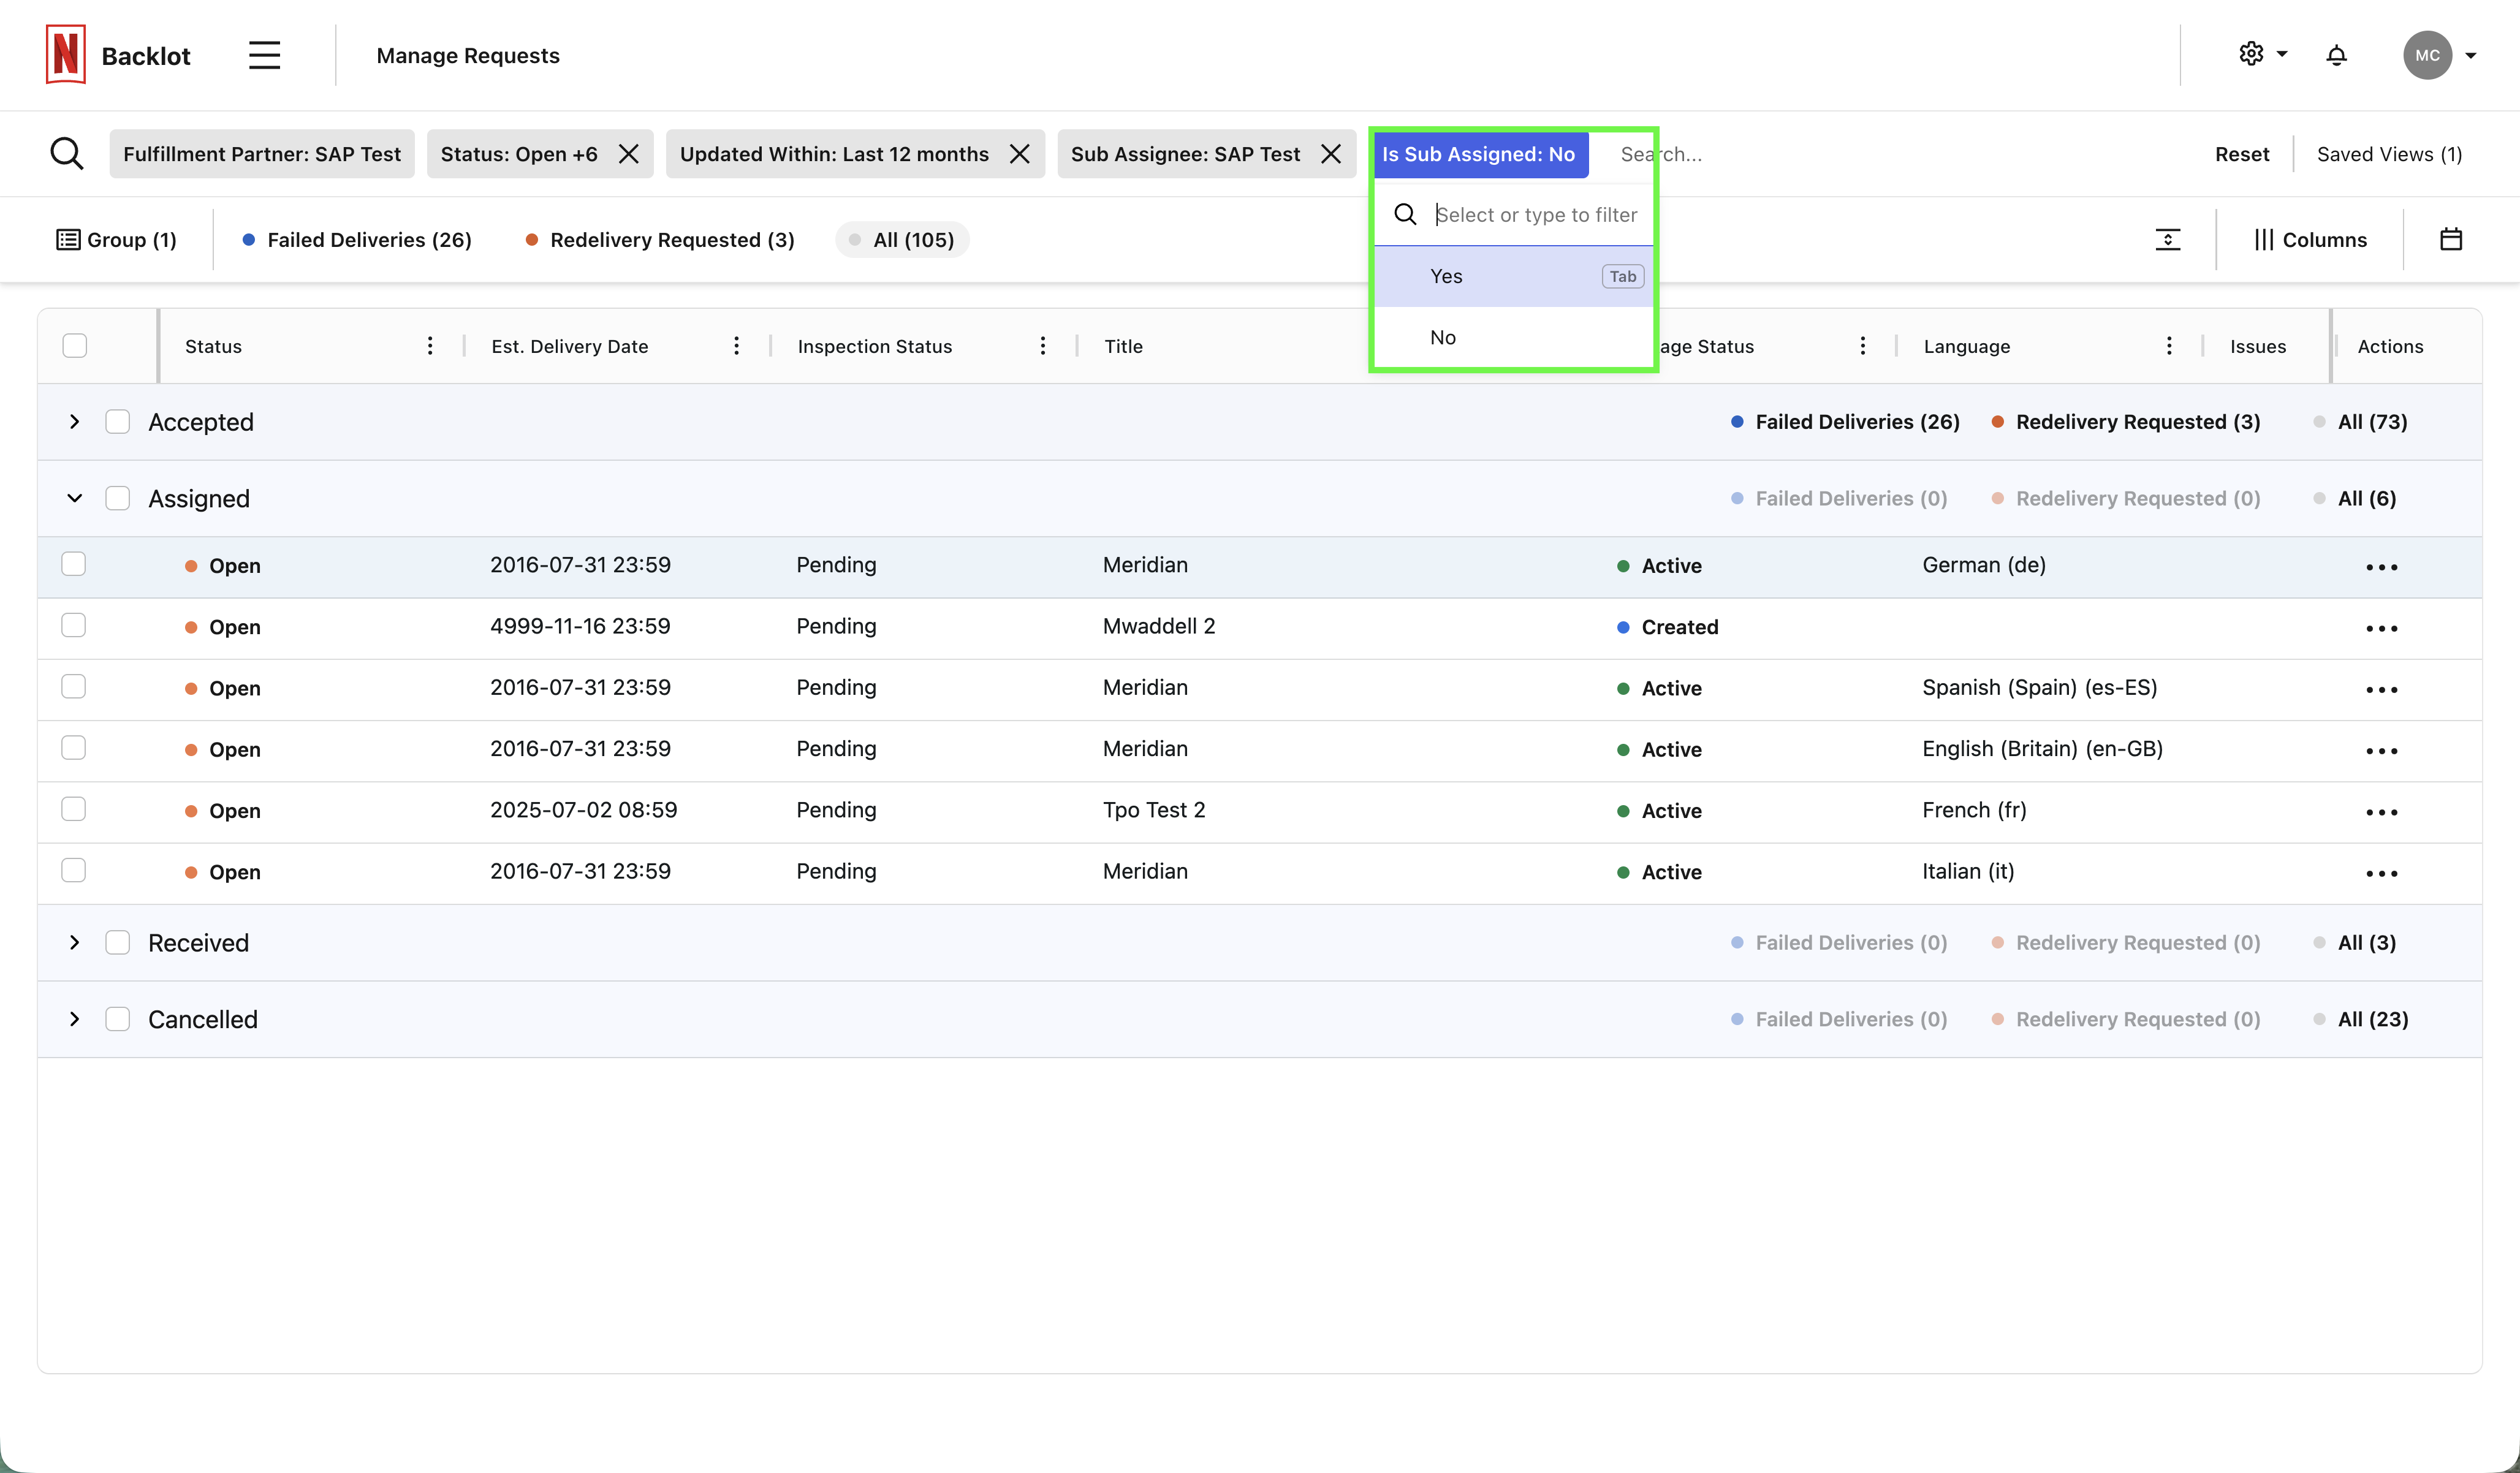Open actions menu for Tpo Test 2 row

(x=2381, y=812)
